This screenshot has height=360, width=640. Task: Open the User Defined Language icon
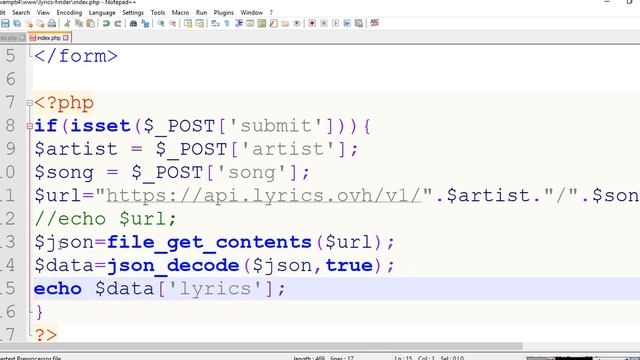click(250, 23)
